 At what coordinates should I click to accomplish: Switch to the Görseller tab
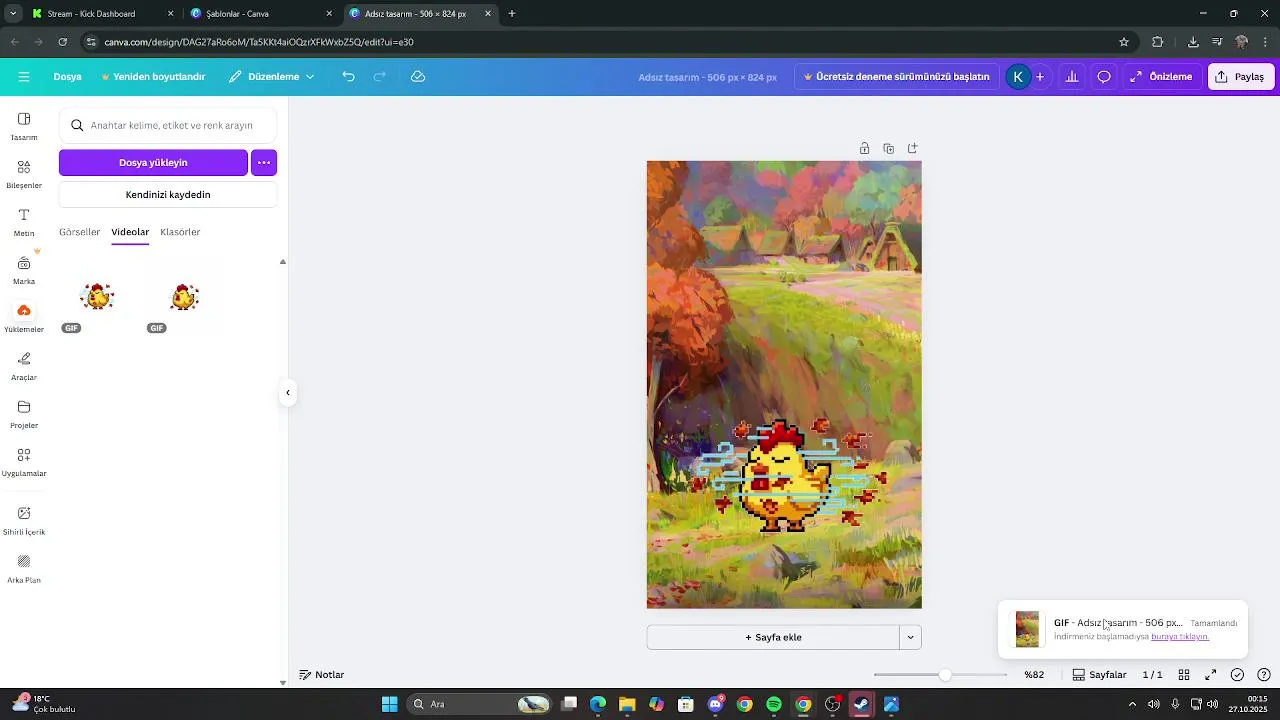79,232
